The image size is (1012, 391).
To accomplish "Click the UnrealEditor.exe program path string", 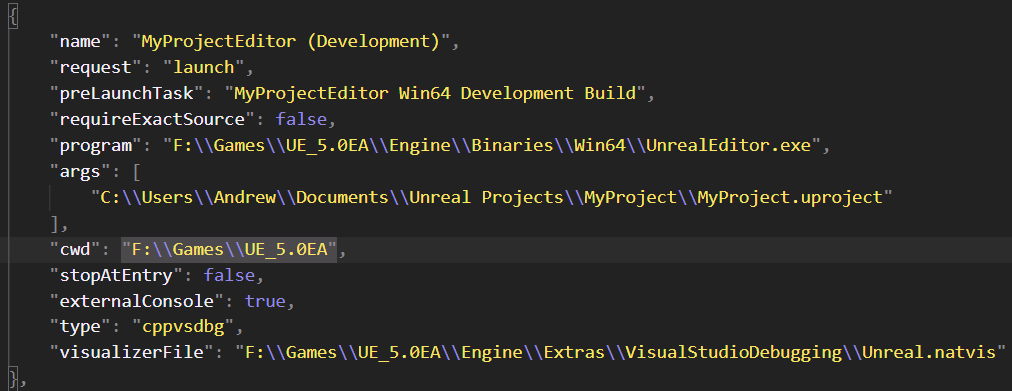I will click(492, 145).
